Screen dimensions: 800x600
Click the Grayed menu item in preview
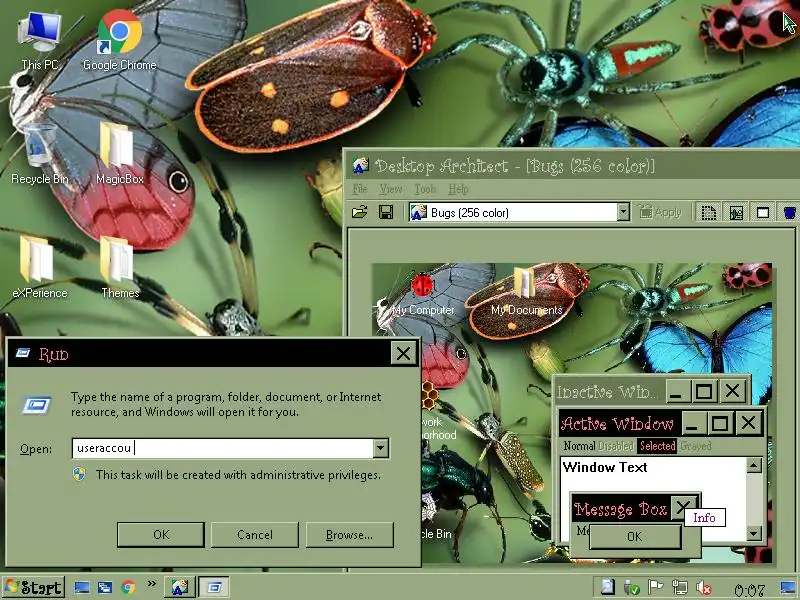(695, 446)
